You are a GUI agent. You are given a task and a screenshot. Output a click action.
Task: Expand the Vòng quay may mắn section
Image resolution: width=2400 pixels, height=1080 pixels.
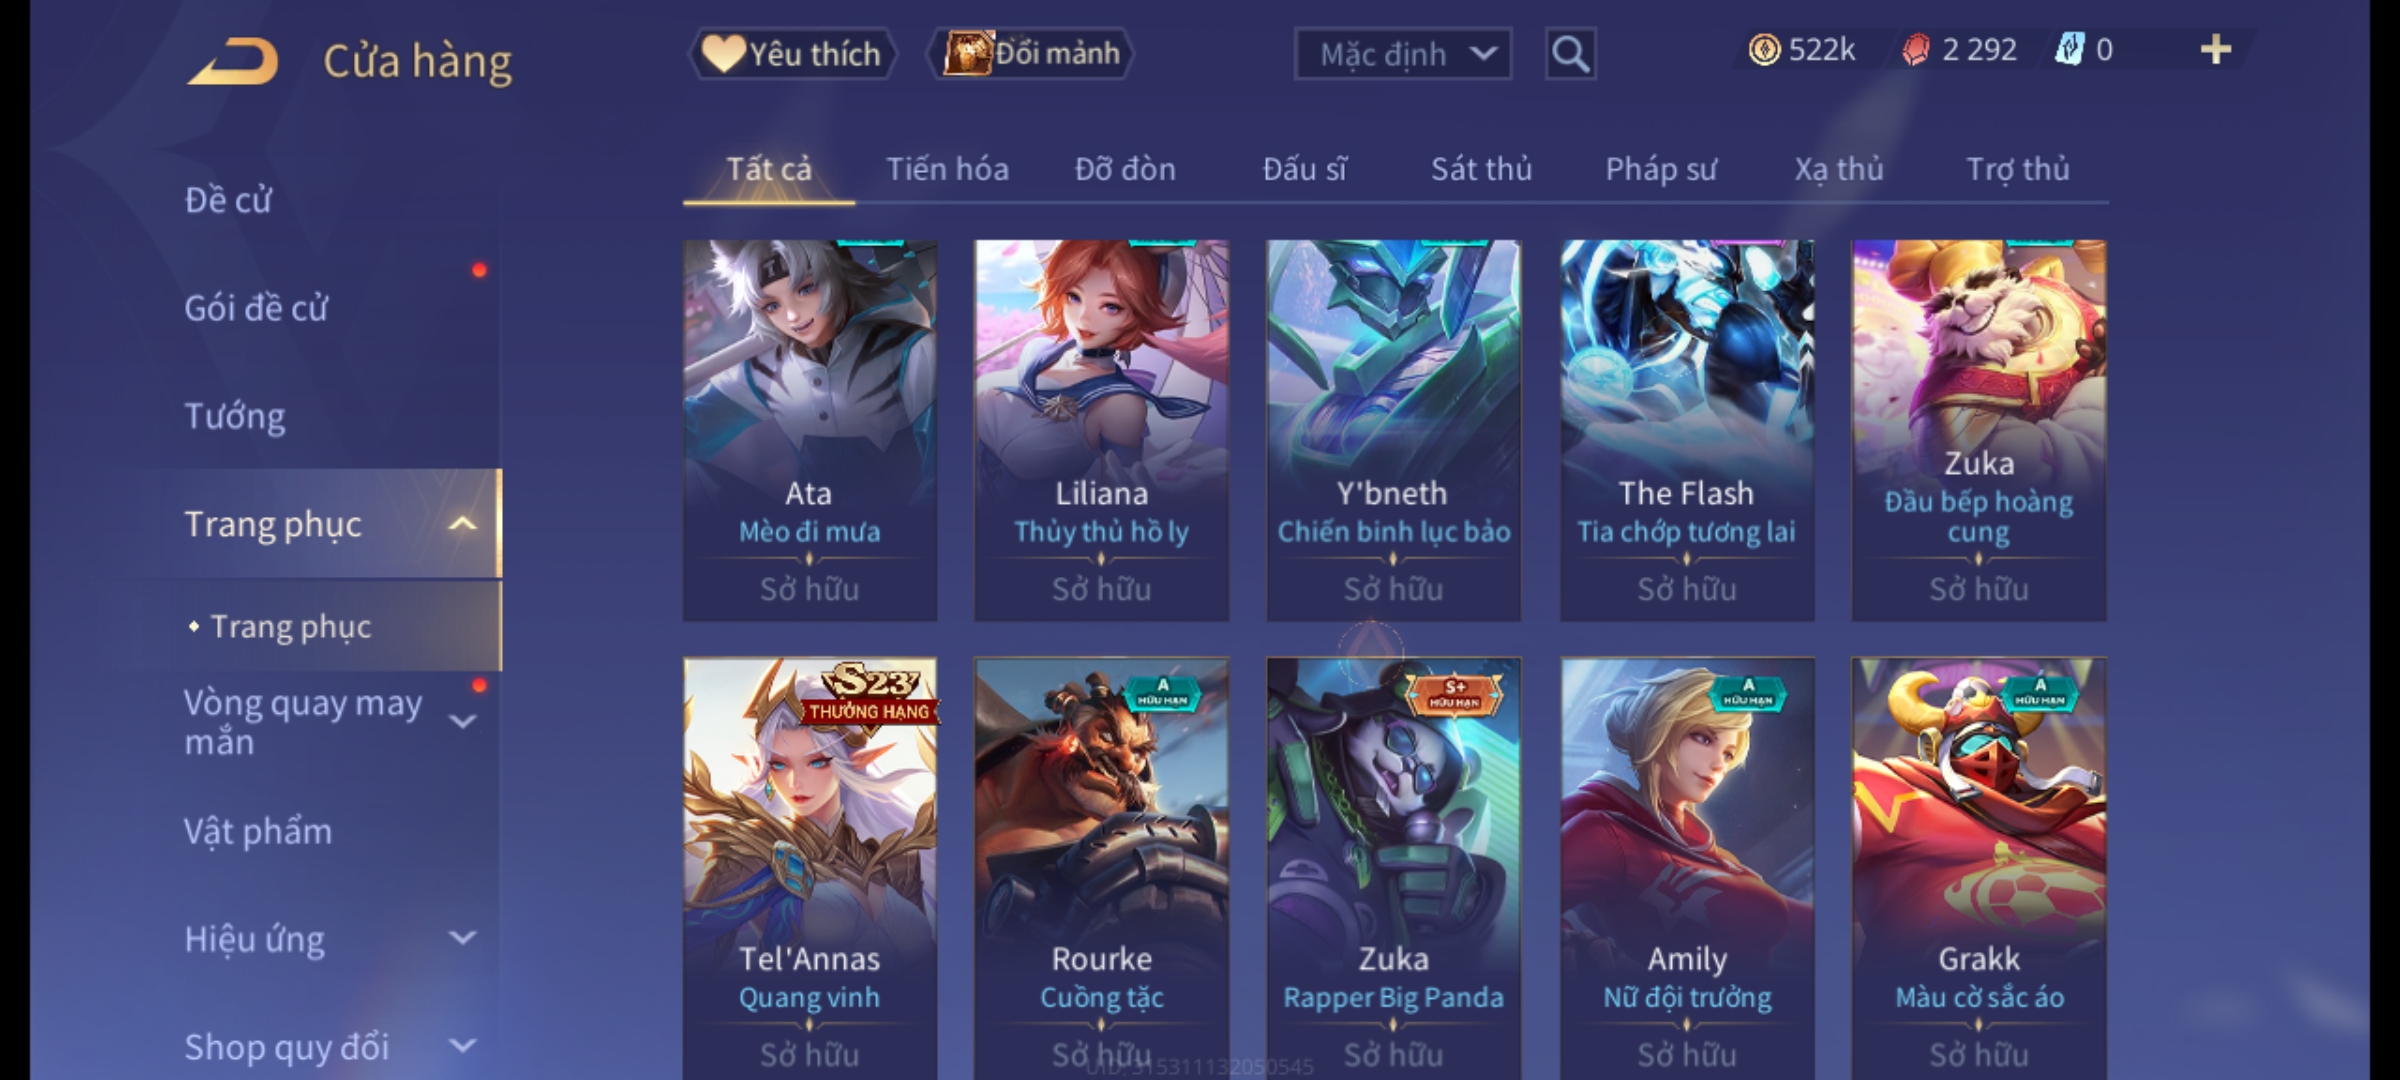point(462,722)
